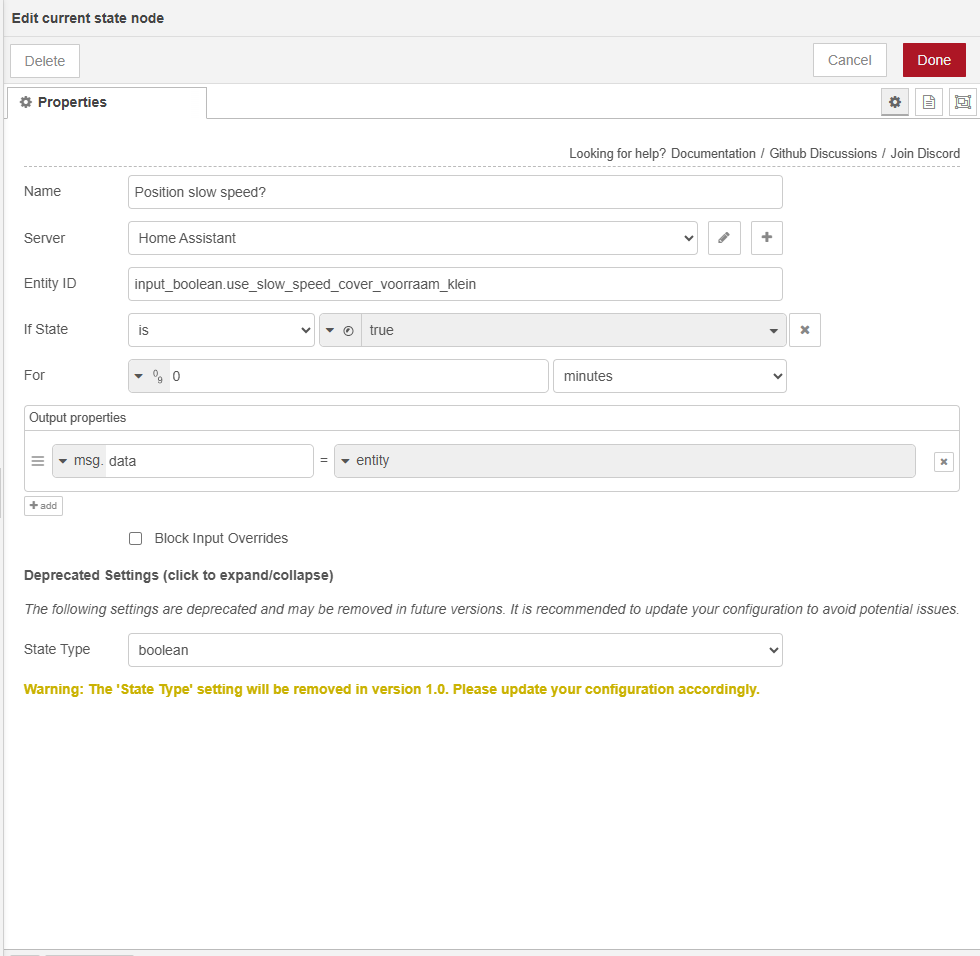The image size is (980, 956).
Task: Cancel editing the node
Action: (849, 60)
